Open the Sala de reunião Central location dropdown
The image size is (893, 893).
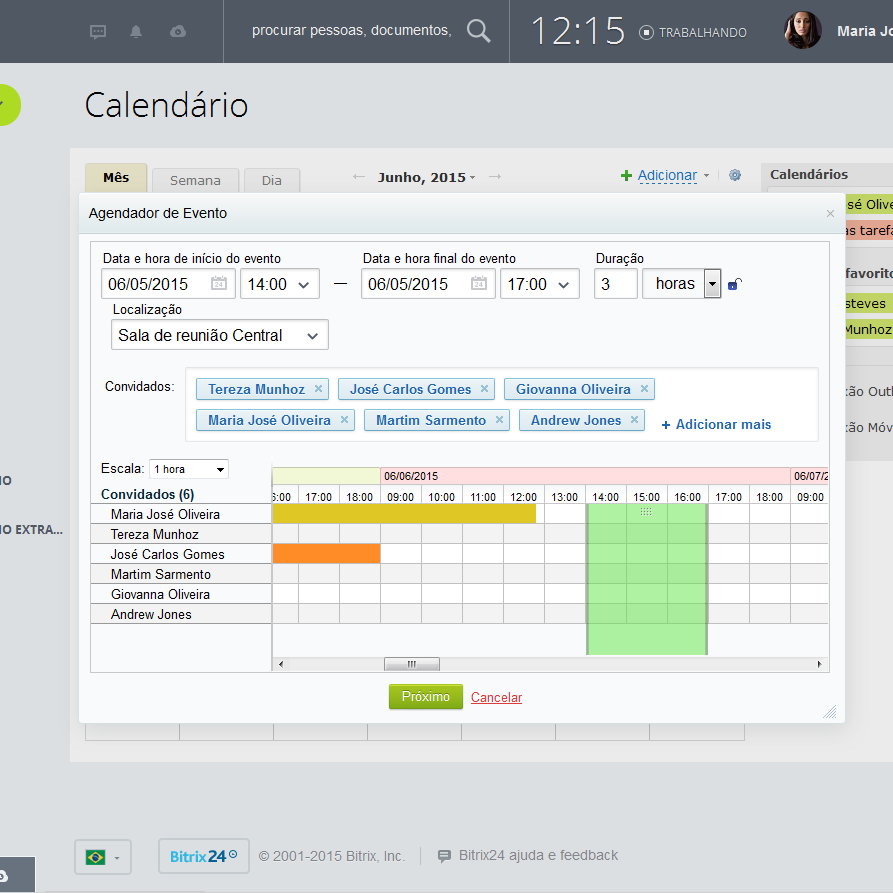(220, 335)
